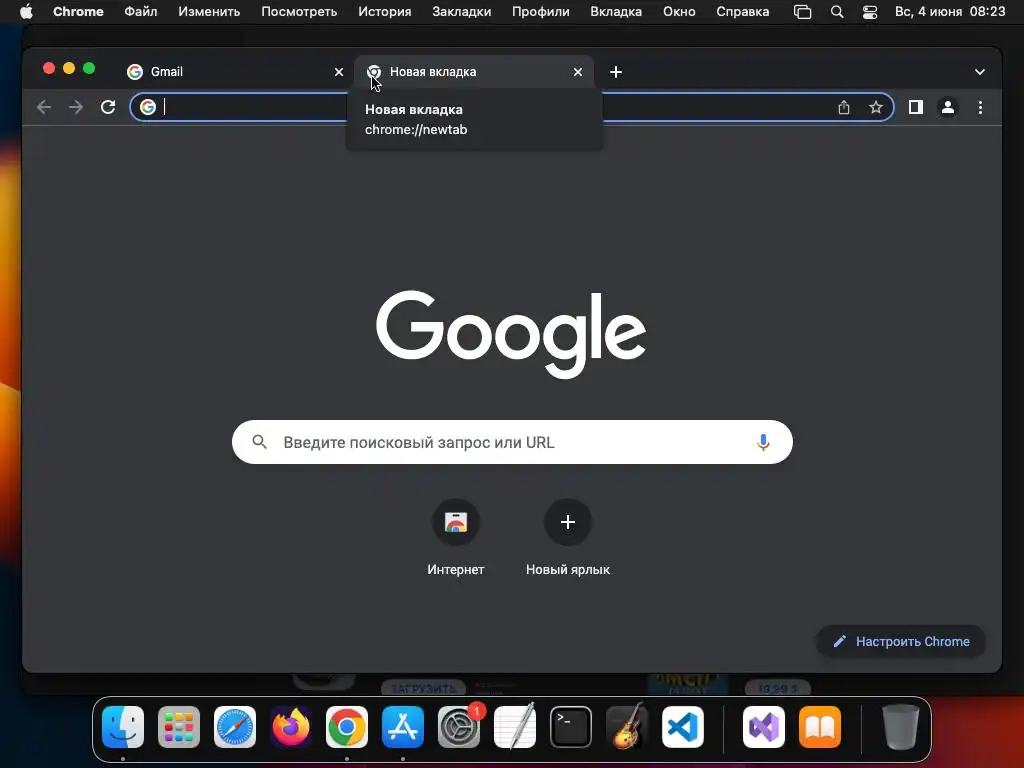Launch Terminal from the Dock
Viewport: 1024px width, 768px height.
571,727
